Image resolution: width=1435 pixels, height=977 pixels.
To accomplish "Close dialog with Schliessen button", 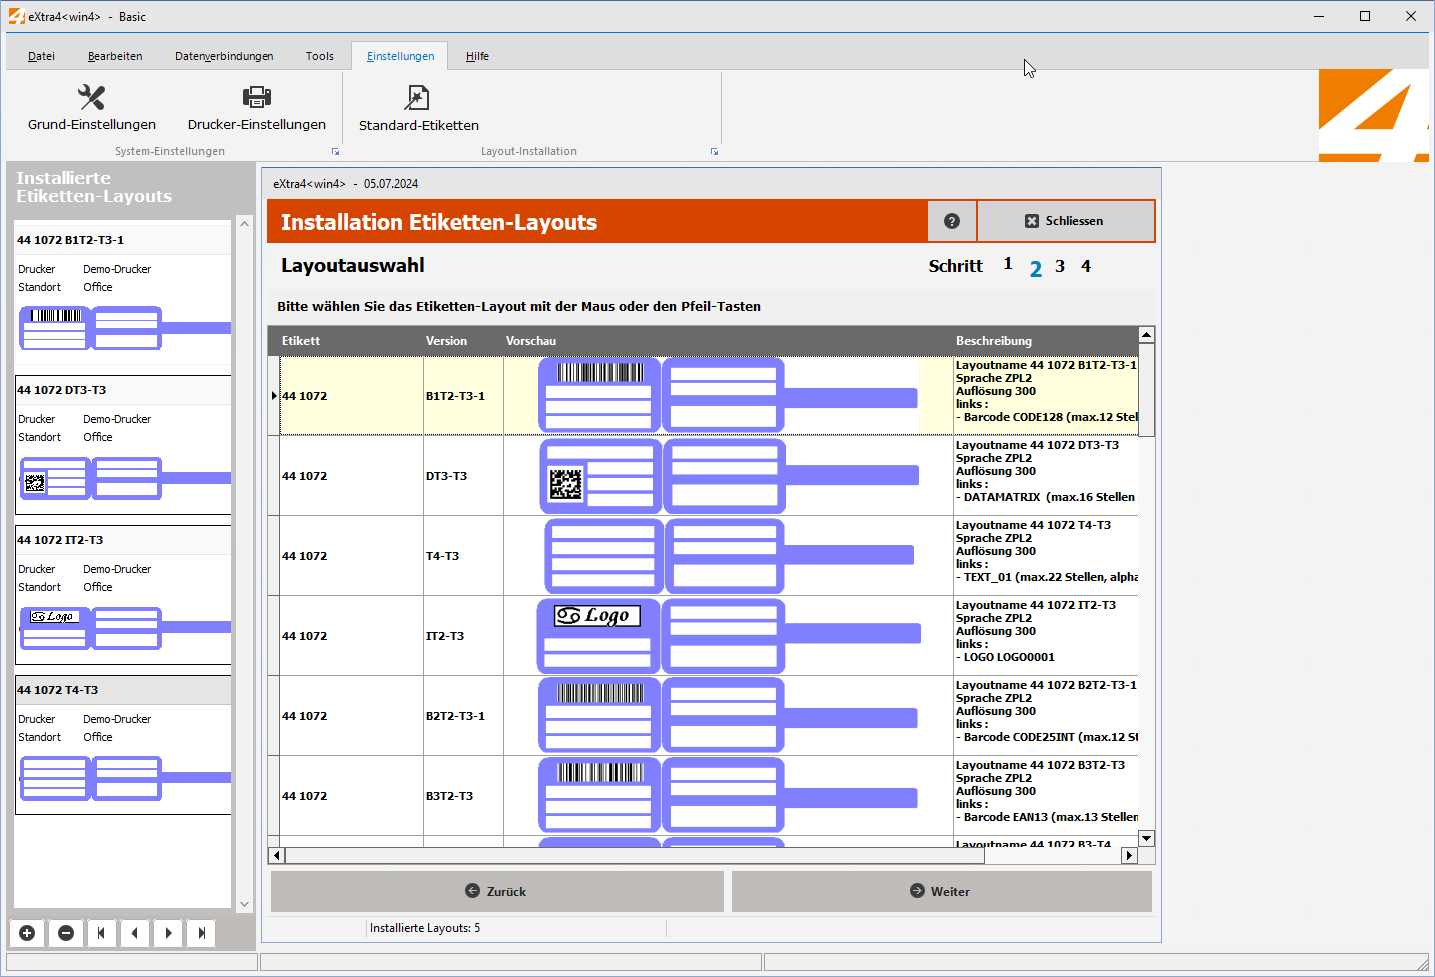I will [1065, 221].
